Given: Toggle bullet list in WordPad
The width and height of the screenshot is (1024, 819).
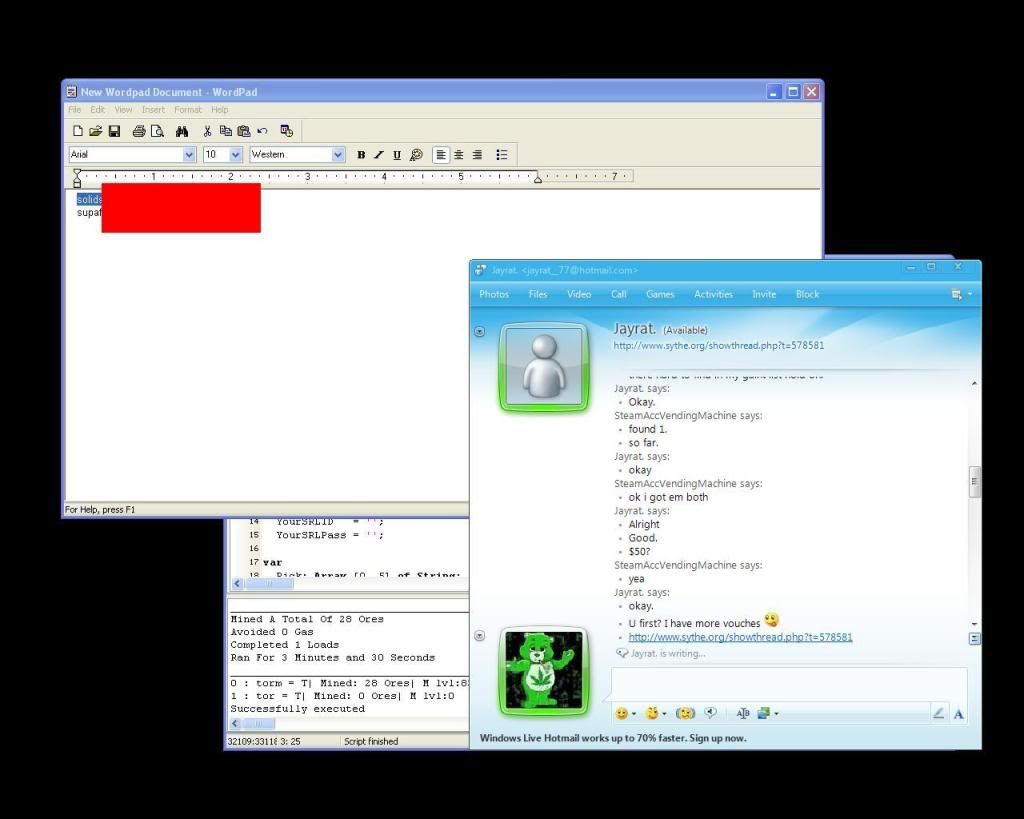Looking at the screenshot, I should (502, 155).
